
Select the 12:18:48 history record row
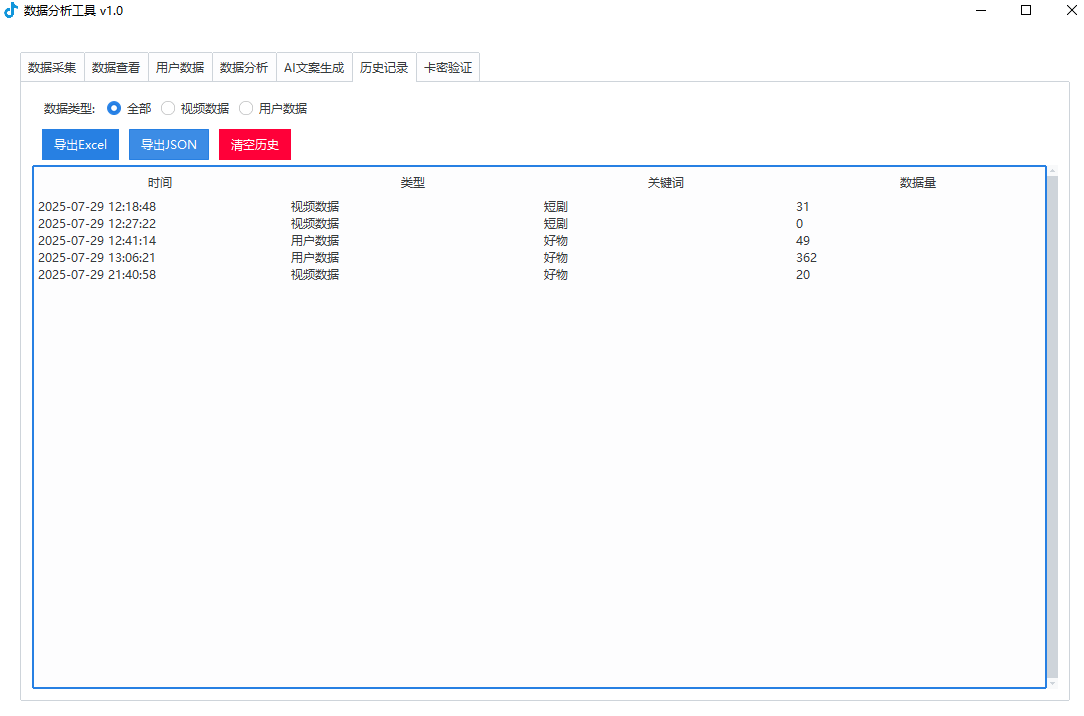pos(97,207)
